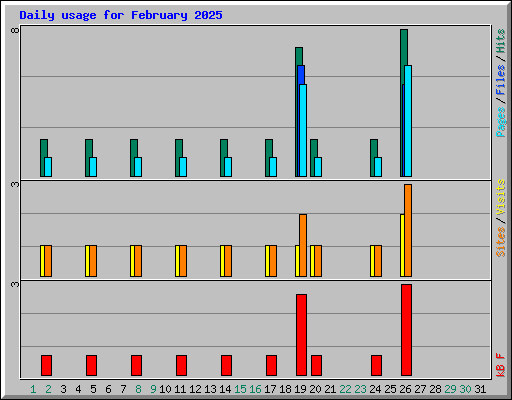The image size is (512, 400).
Task: Click the red KB bar for day 14
Action: tap(226, 365)
